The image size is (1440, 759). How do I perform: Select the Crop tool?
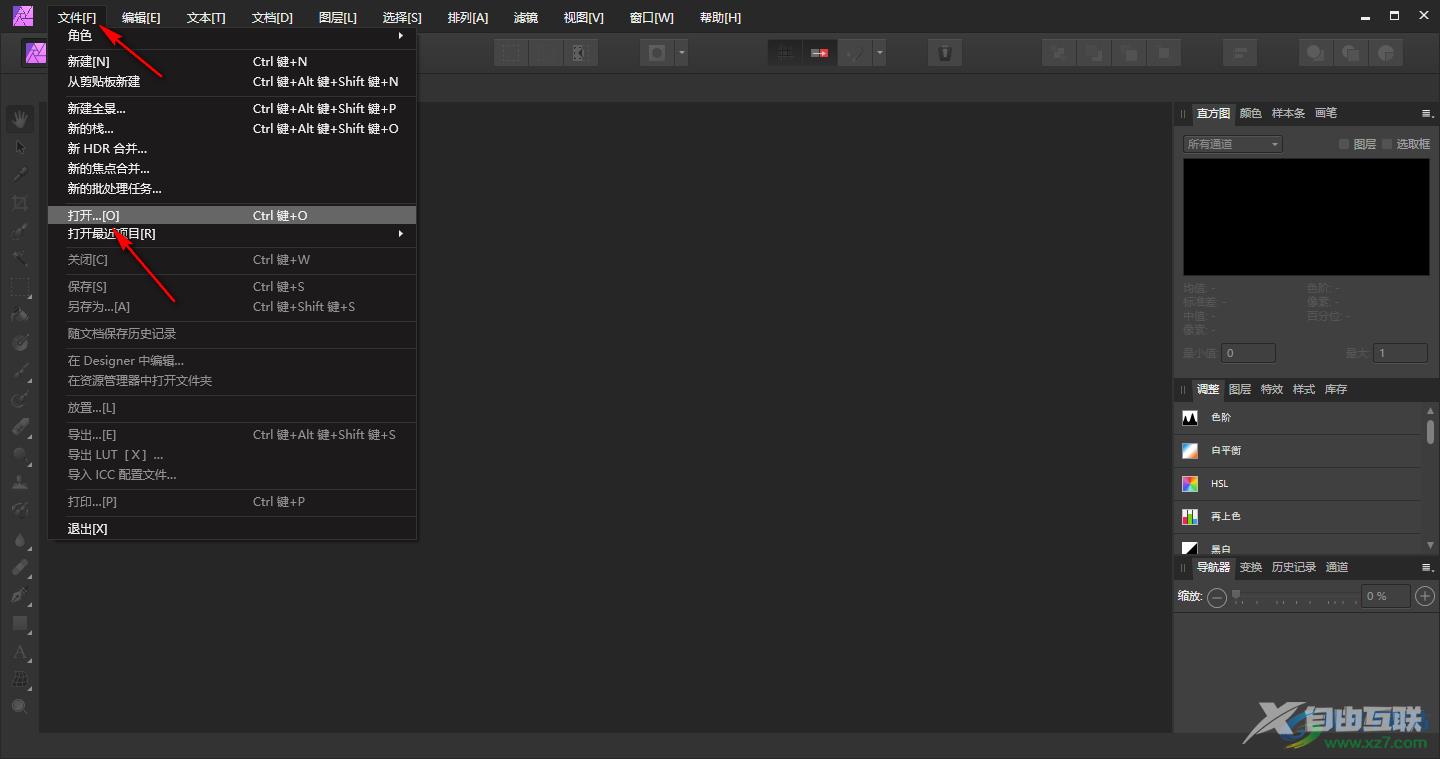[x=20, y=203]
